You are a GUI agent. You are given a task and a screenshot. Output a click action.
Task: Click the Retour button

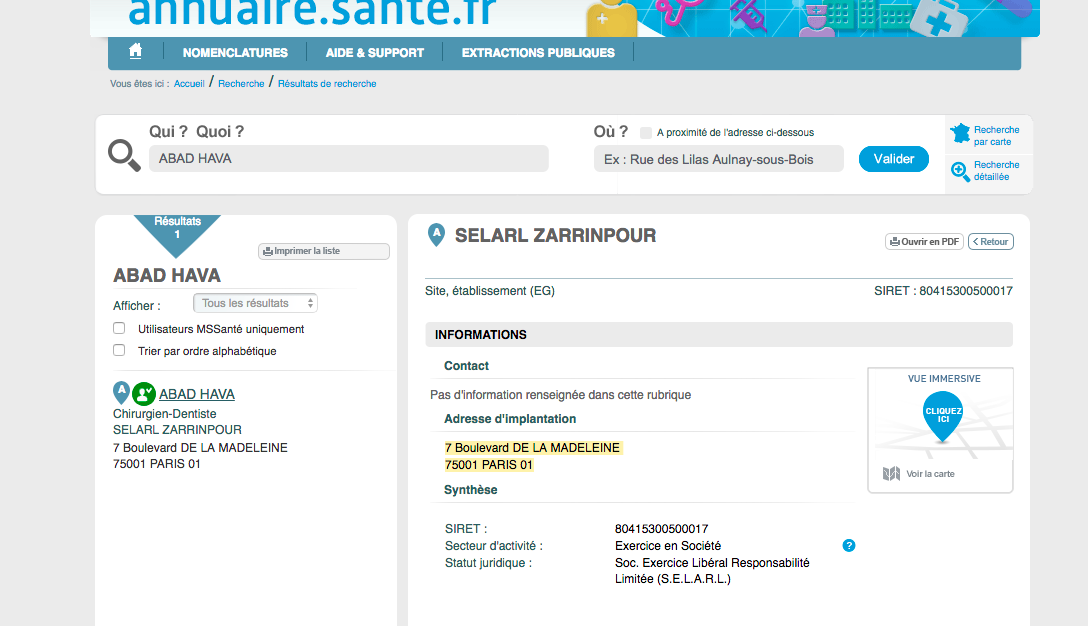(x=991, y=242)
